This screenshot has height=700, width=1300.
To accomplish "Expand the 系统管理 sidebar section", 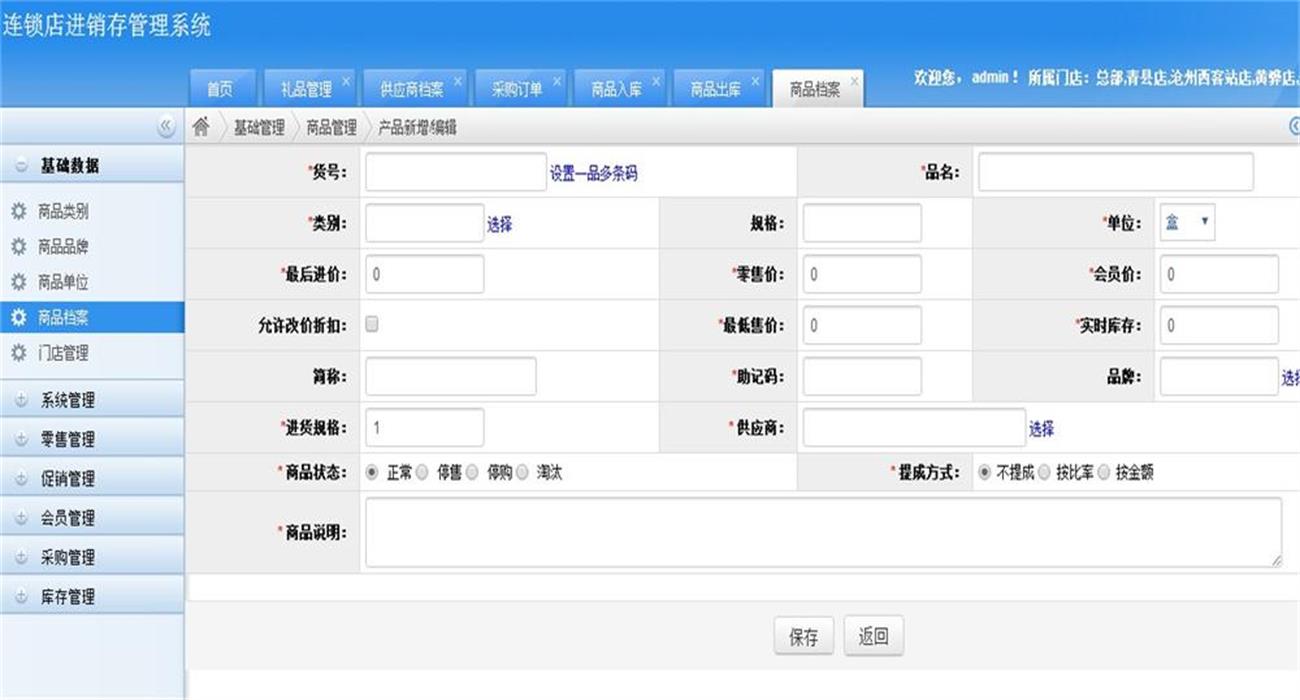I will click(x=68, y=401).
